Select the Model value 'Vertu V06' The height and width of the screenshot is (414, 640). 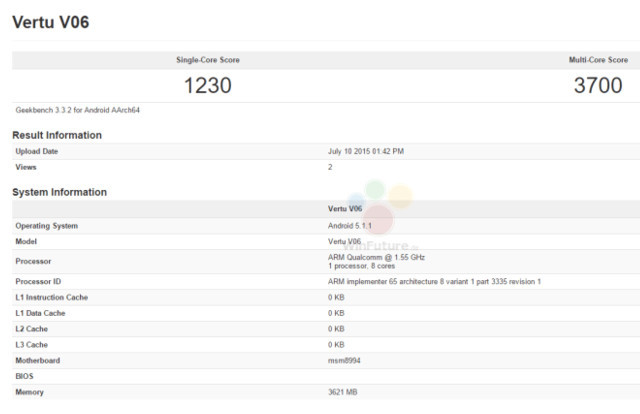pyautogui.click(x=344, y=242)
